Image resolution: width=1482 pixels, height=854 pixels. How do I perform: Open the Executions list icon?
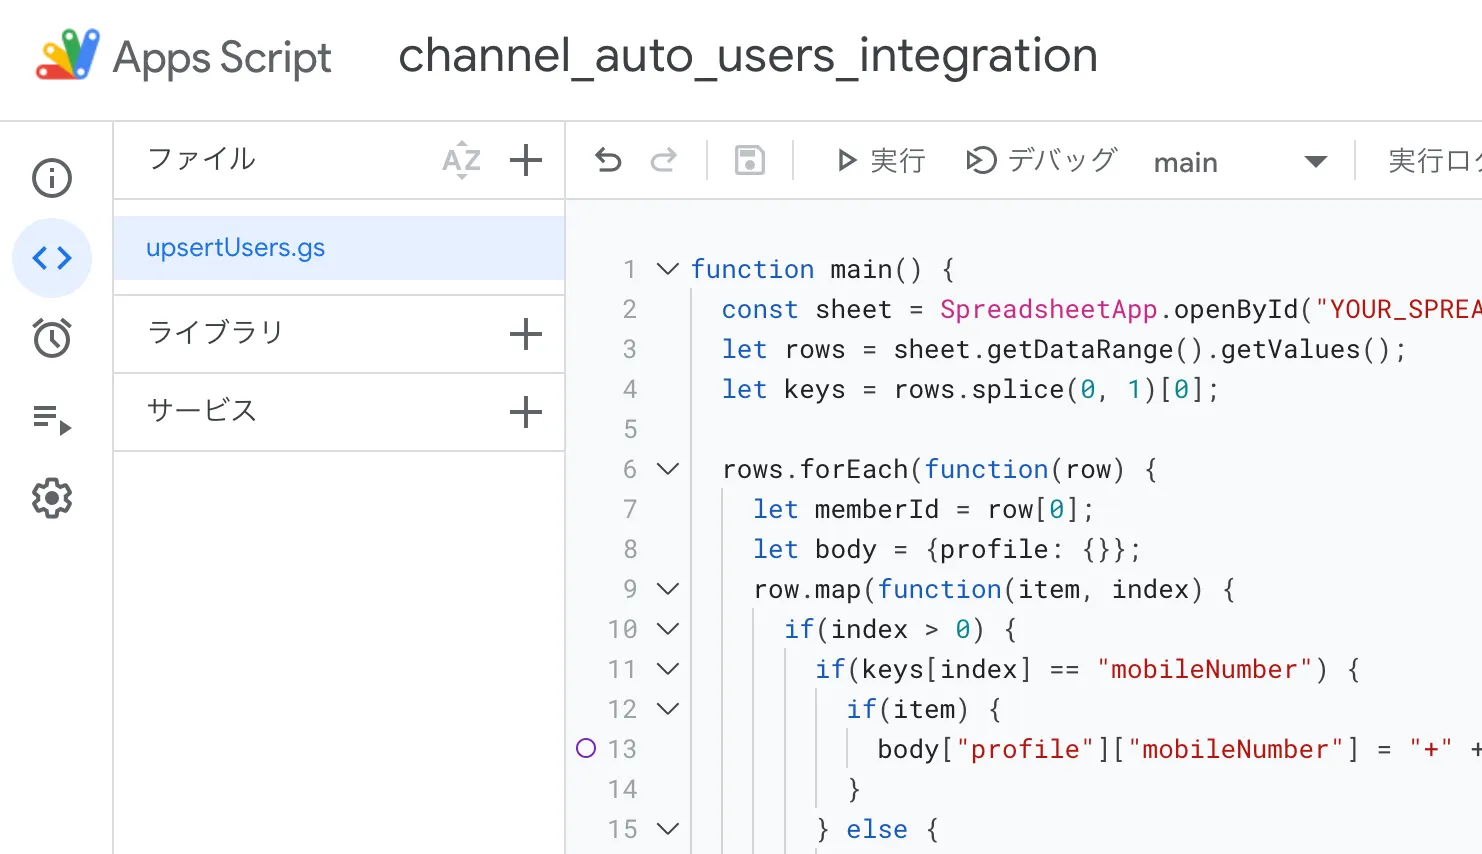pos(52,418)
